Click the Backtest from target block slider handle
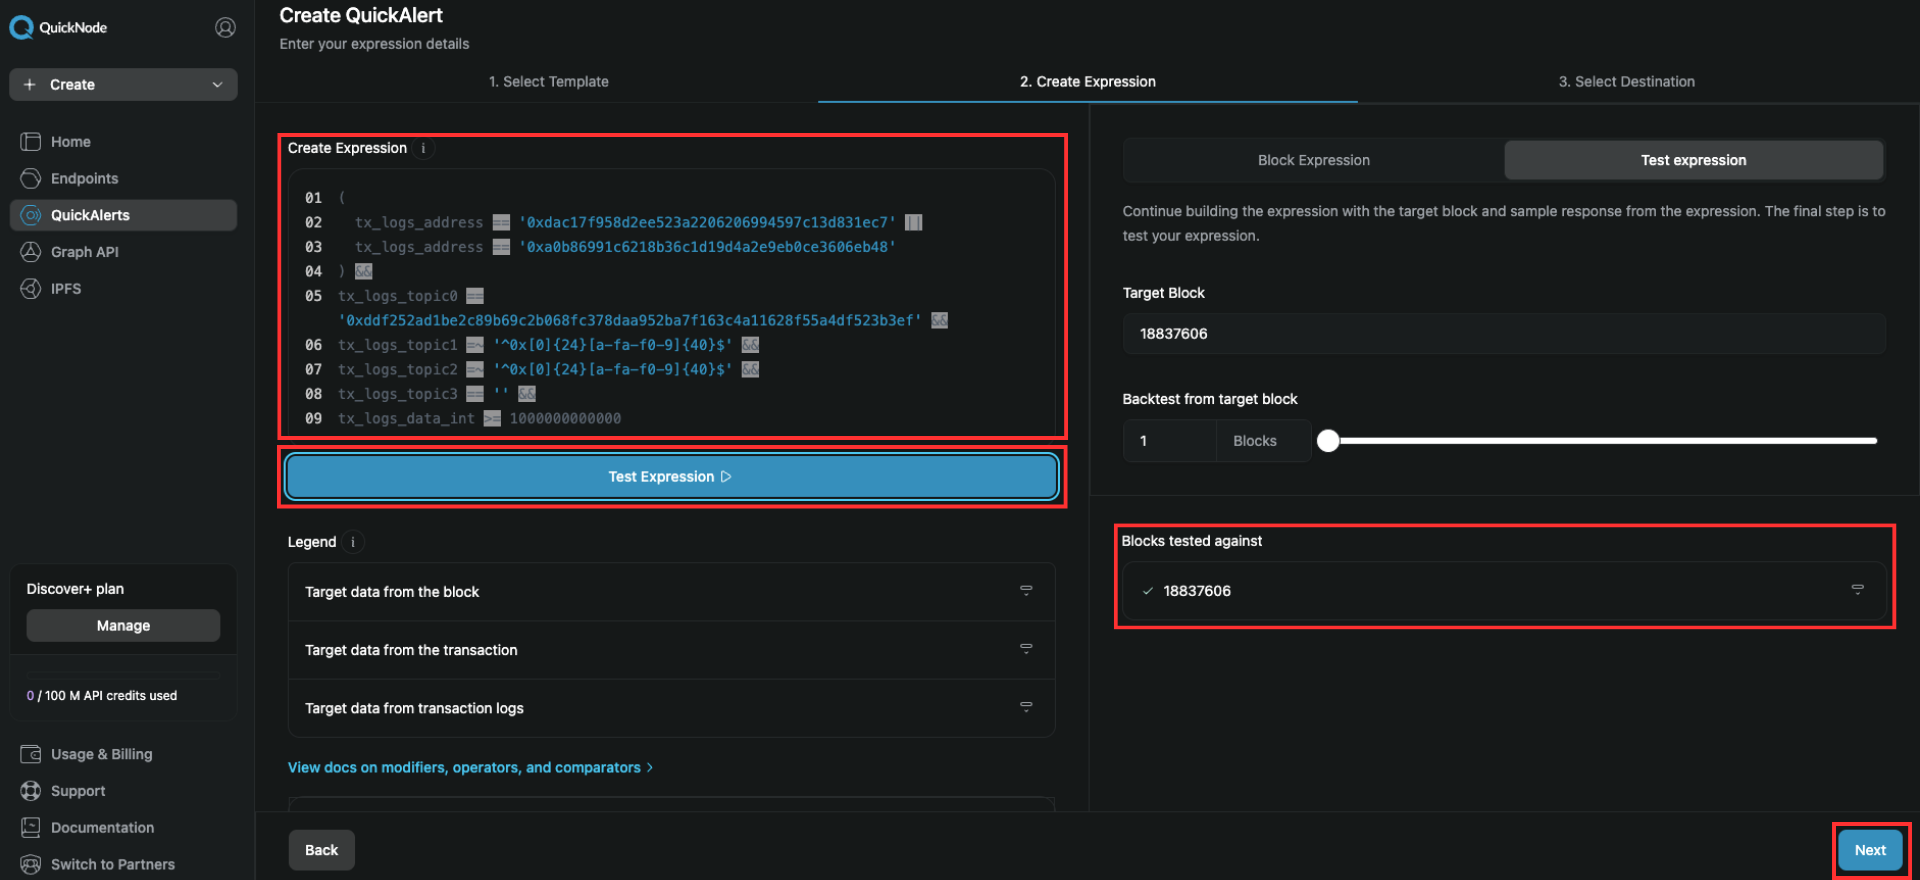This screenshot has height=880, width=1920. point(1328,441)
